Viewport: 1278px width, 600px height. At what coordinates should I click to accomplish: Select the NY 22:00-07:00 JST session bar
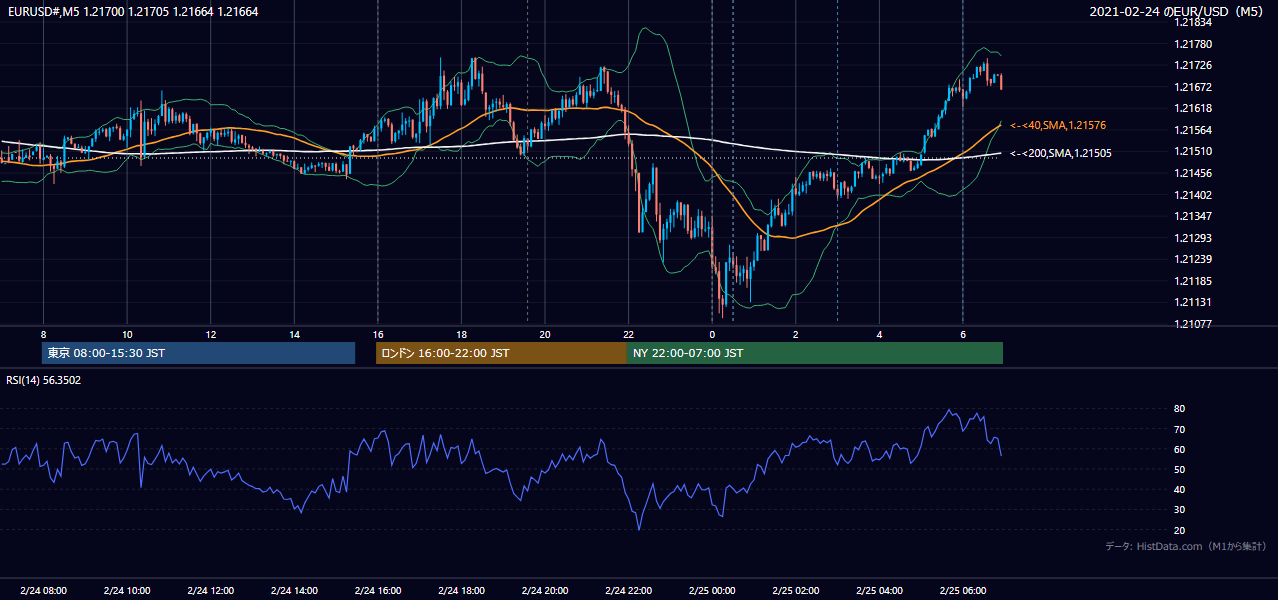coord(815,353)
